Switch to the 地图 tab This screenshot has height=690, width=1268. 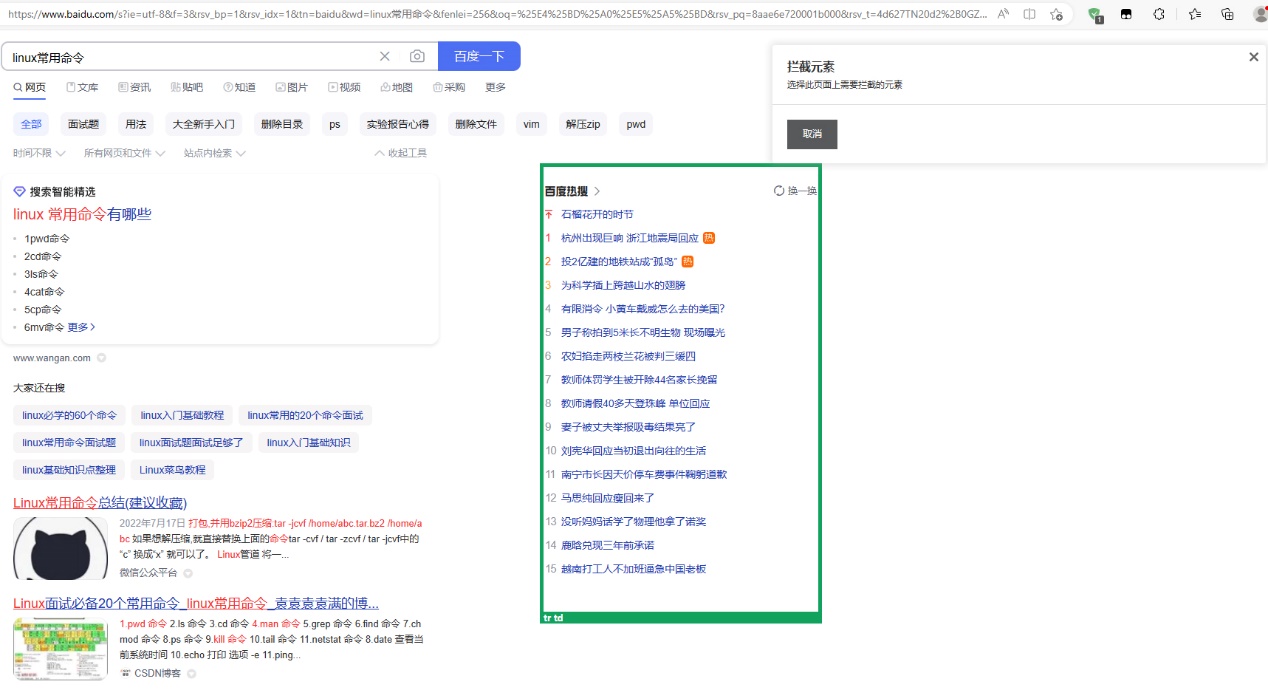pyautogui.click(x=397, y=87)
